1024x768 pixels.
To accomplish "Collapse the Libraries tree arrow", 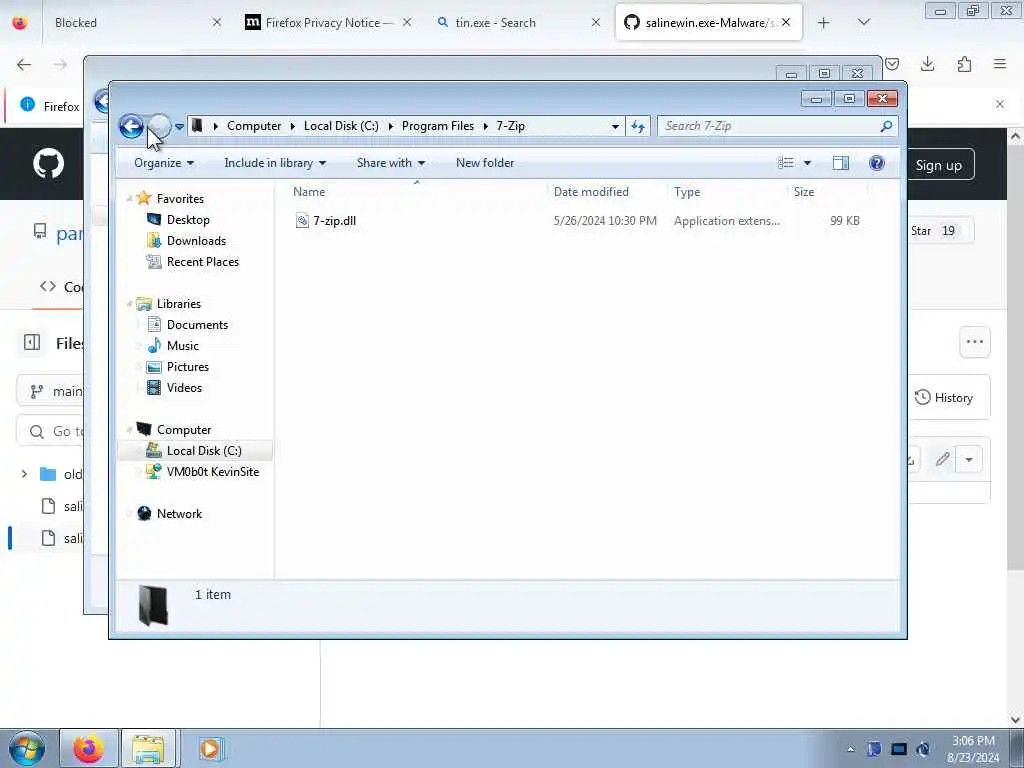I will [129, 304].
